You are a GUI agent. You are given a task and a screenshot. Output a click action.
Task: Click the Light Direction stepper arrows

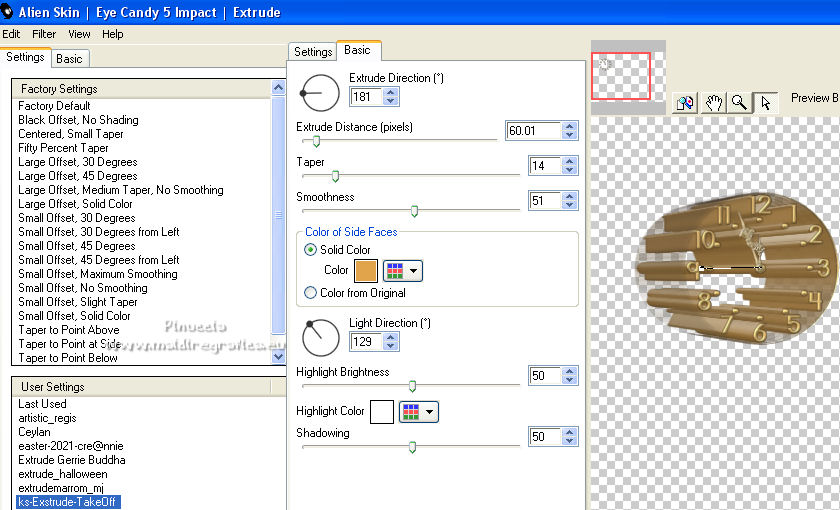coord(391,341)
